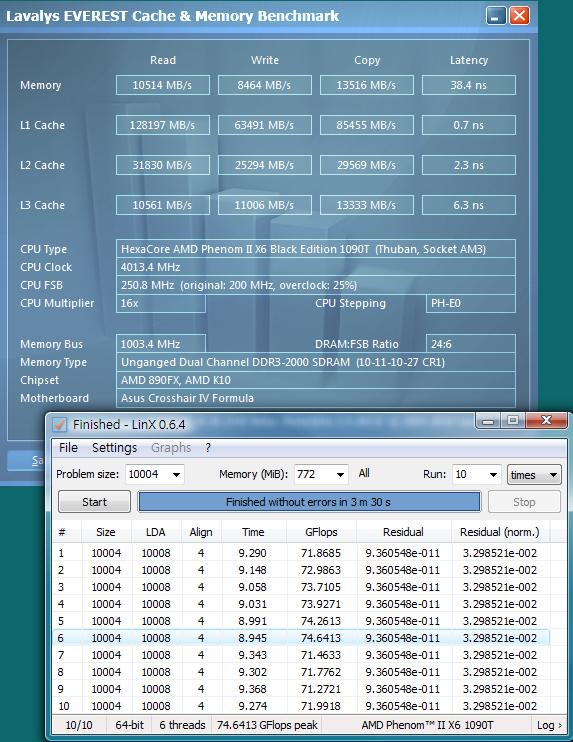Click the Motherboard Asus Crosshair IV Formula field
This screenshot has height=742, width=573.
(x=316, y=398)
